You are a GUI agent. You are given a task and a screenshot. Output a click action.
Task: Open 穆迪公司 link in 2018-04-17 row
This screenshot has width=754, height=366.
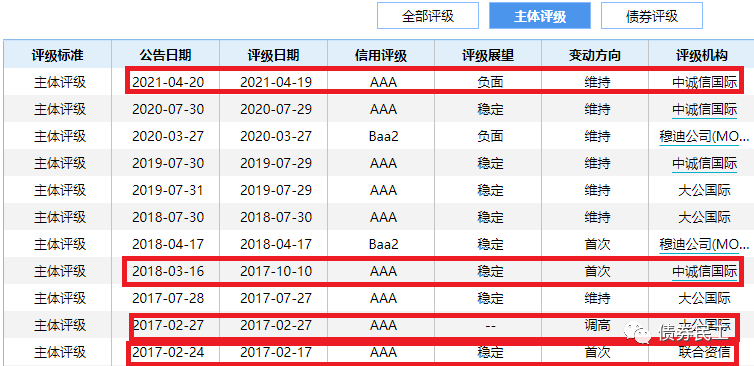click(704, 244)
